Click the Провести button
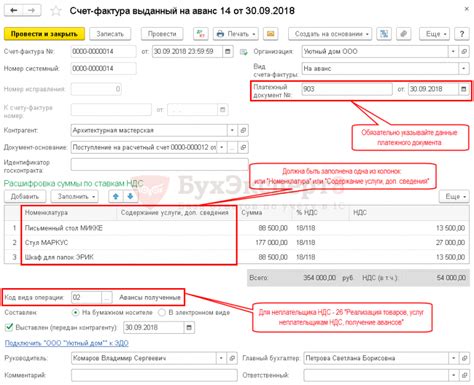Screen dimensions: 474x385 click(x=162, y=34)
